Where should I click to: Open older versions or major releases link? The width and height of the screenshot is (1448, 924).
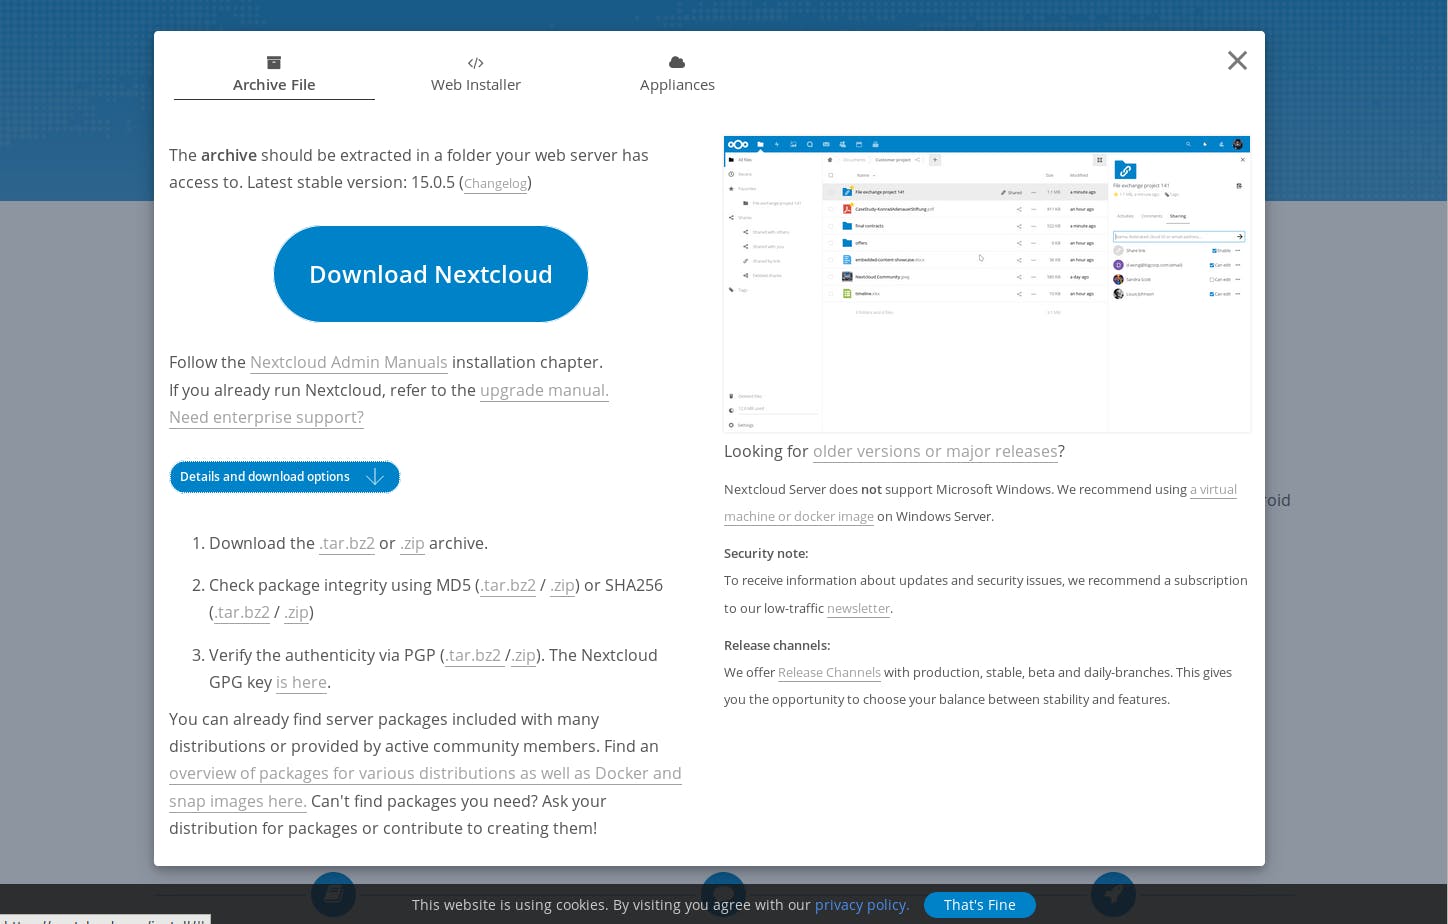(x=935, y=451)
